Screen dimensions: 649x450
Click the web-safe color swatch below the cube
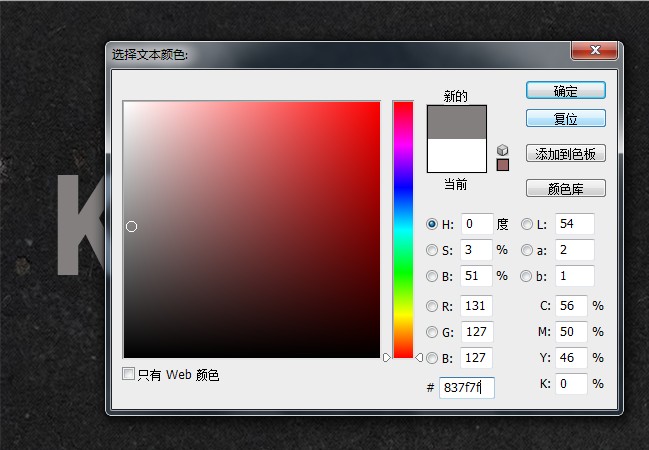[502, 165]
